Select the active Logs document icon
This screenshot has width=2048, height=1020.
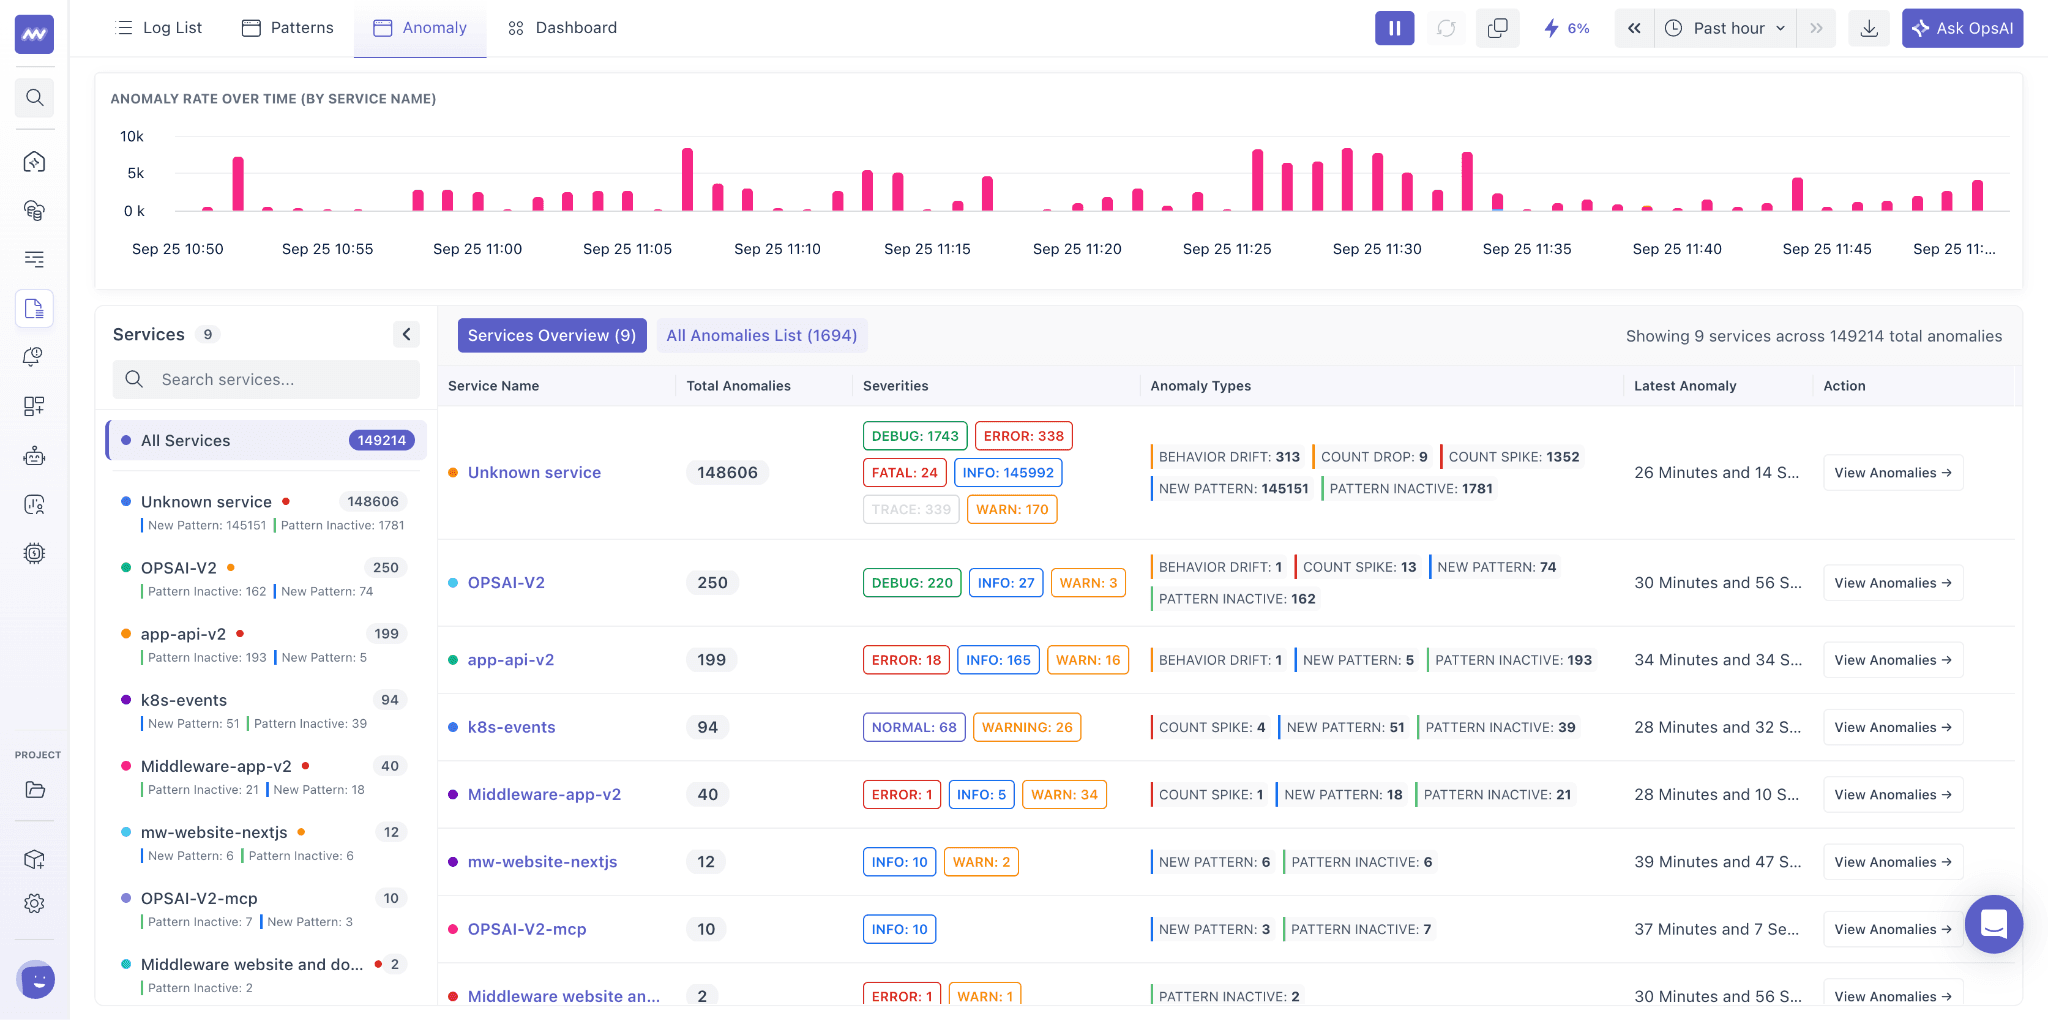(x=34, y=308)
